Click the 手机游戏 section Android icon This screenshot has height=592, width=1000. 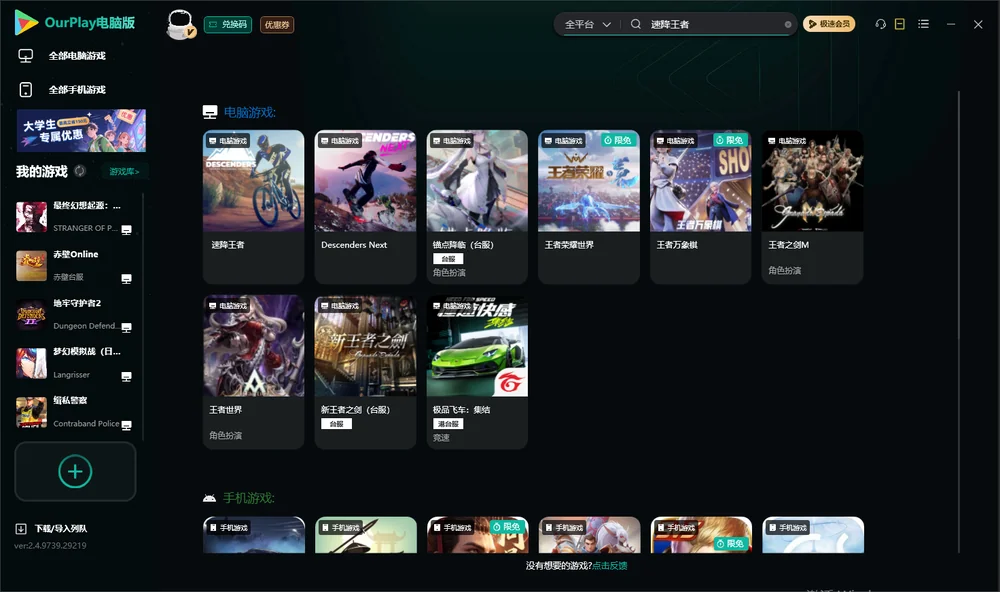(x=209, y=498)
